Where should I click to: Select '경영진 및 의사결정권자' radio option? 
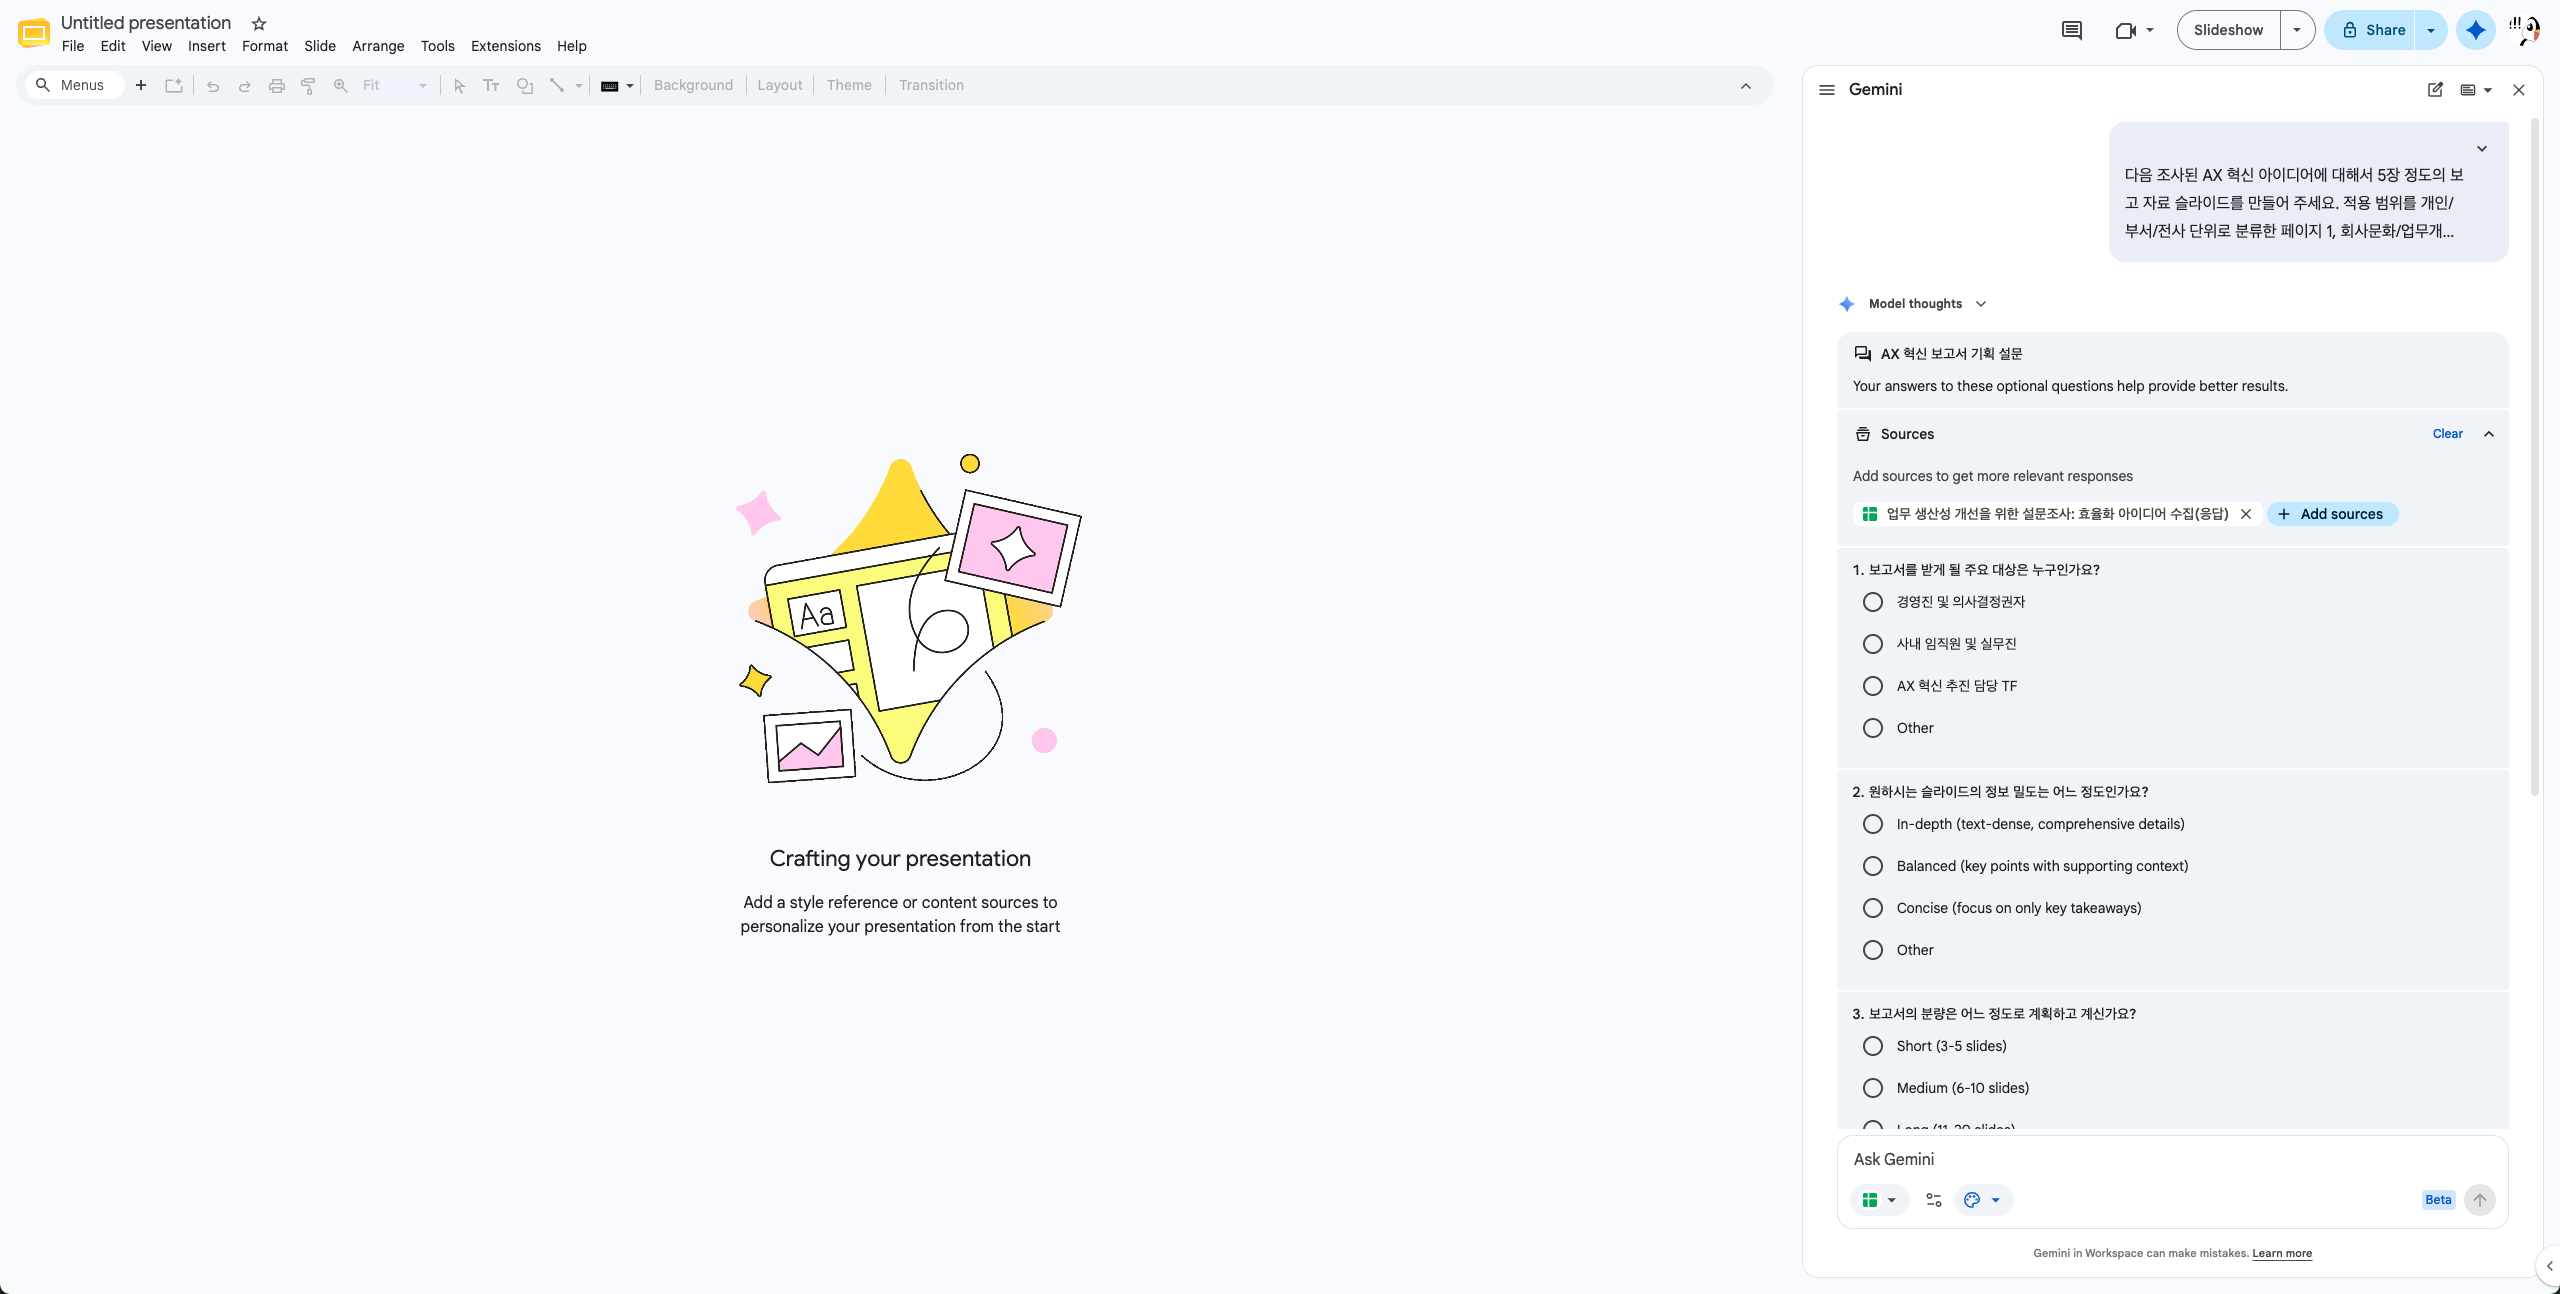(x=1873, y=602)
